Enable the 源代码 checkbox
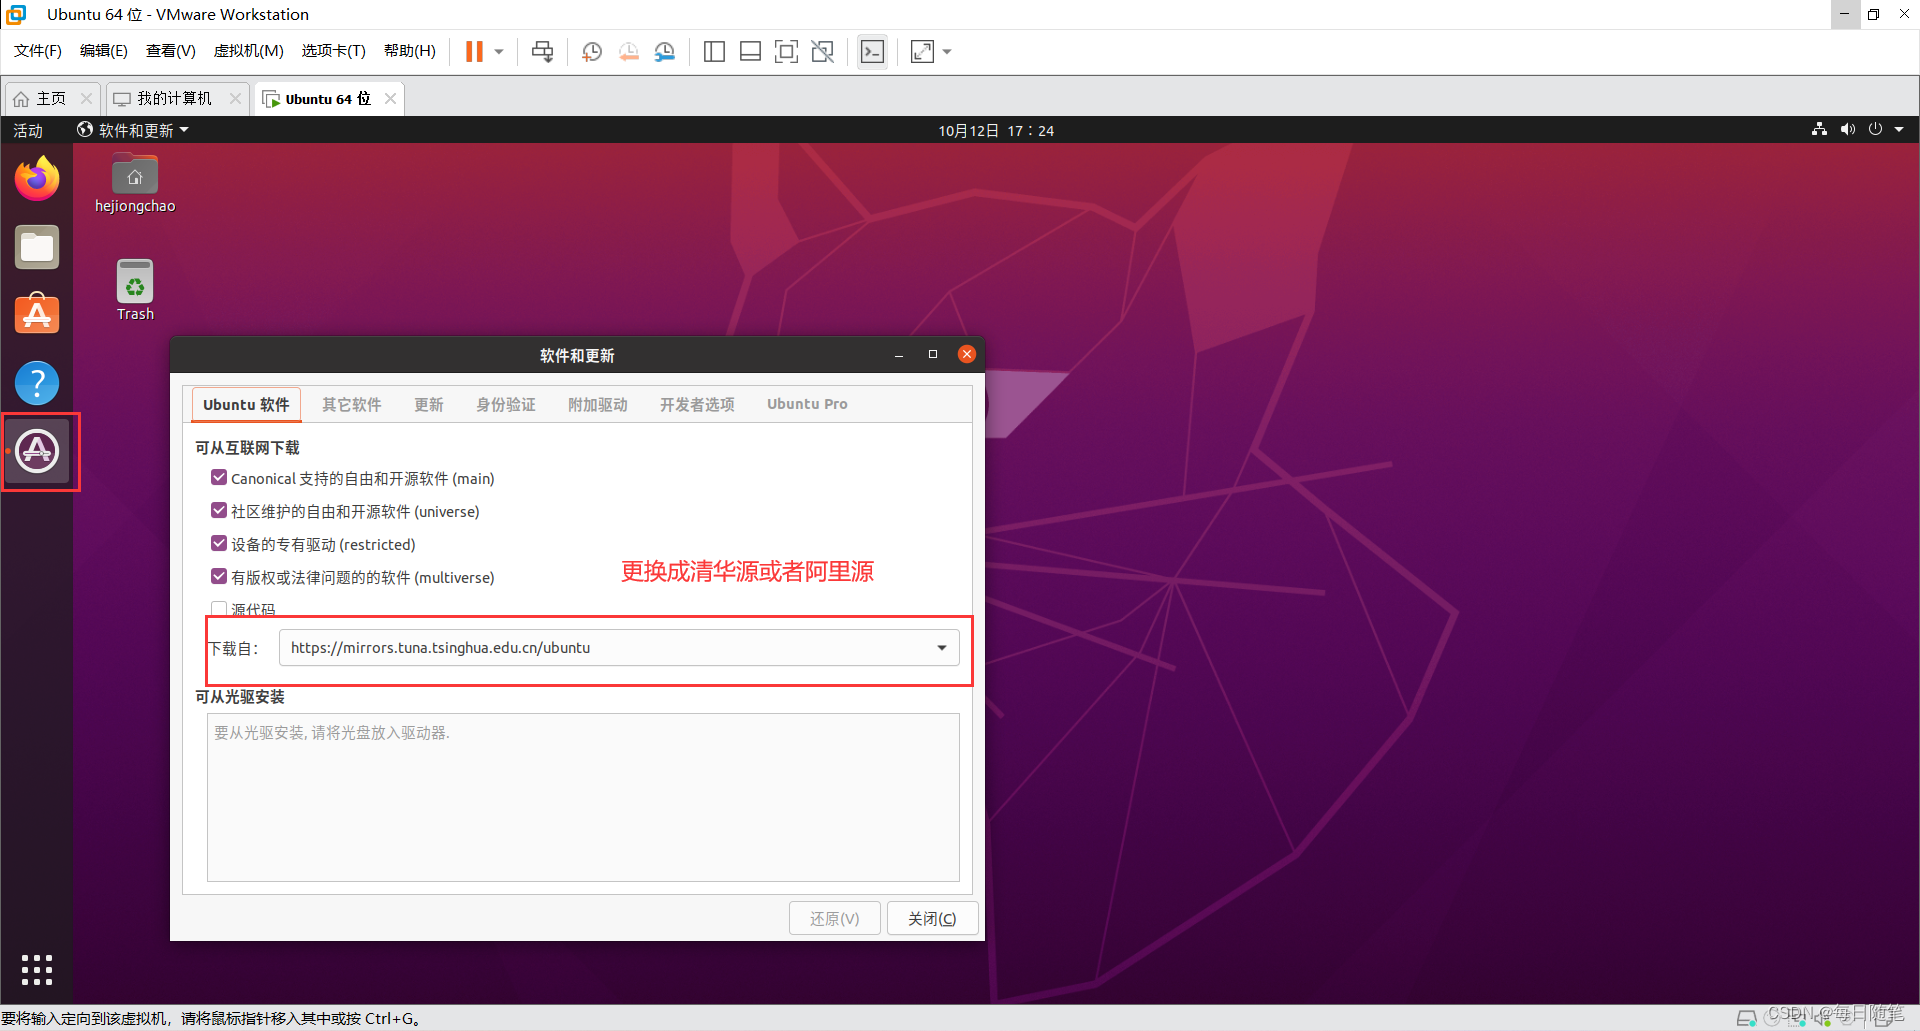1920x1031 pixels. pos(219,608)
